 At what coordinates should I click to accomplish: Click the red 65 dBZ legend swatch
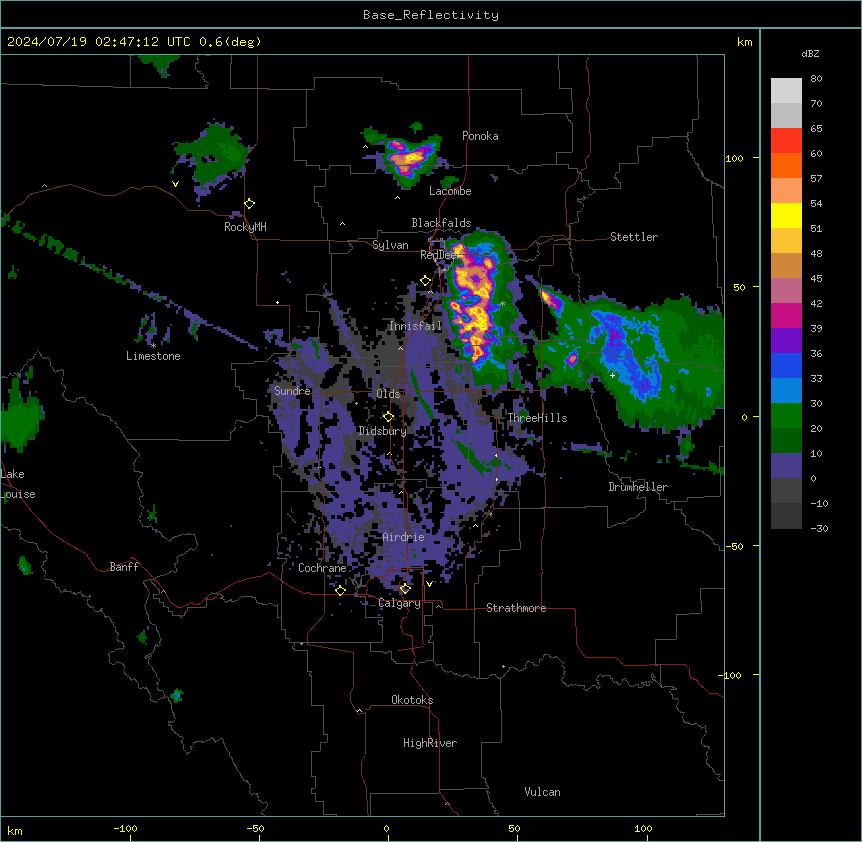(x=786, y=140)
